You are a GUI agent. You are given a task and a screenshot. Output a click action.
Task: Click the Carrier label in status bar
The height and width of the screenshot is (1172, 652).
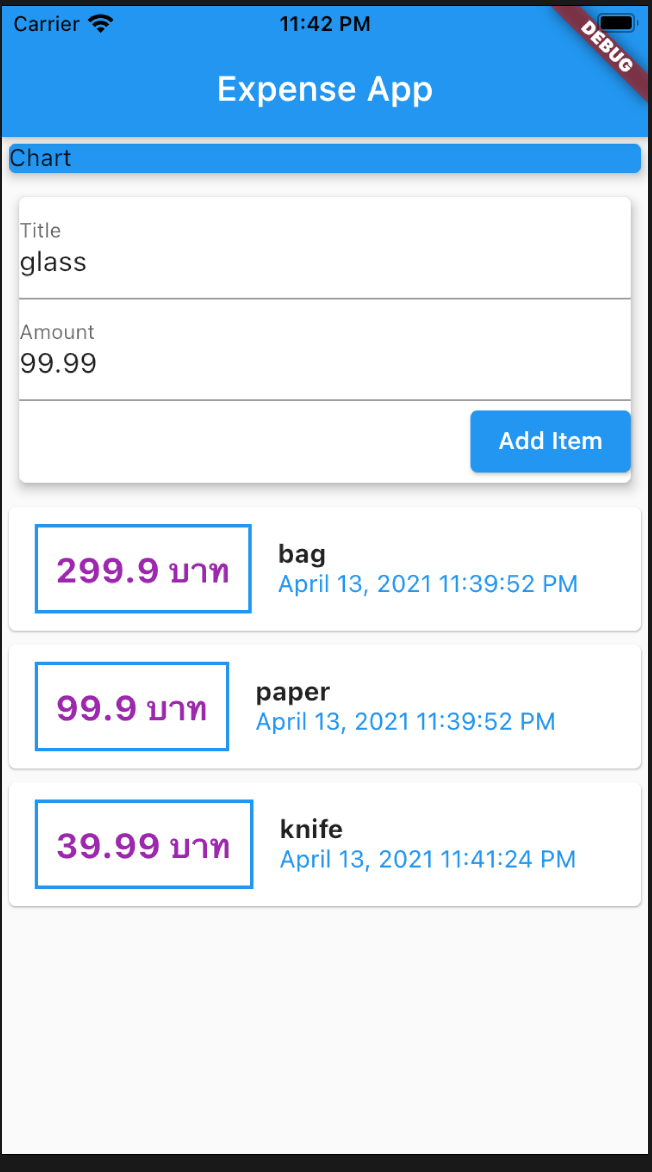click(x=47, y=24)
